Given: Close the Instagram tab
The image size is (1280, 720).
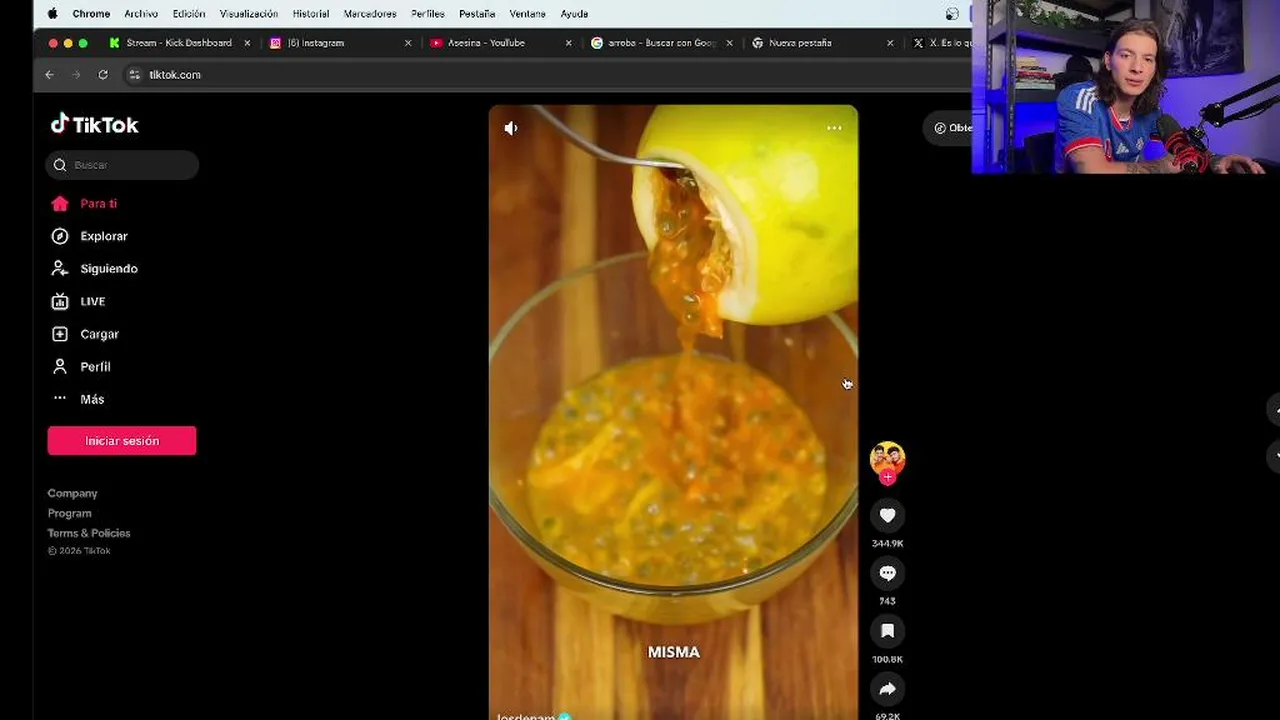Looking at the screenshot, I should tap(407, 43).
